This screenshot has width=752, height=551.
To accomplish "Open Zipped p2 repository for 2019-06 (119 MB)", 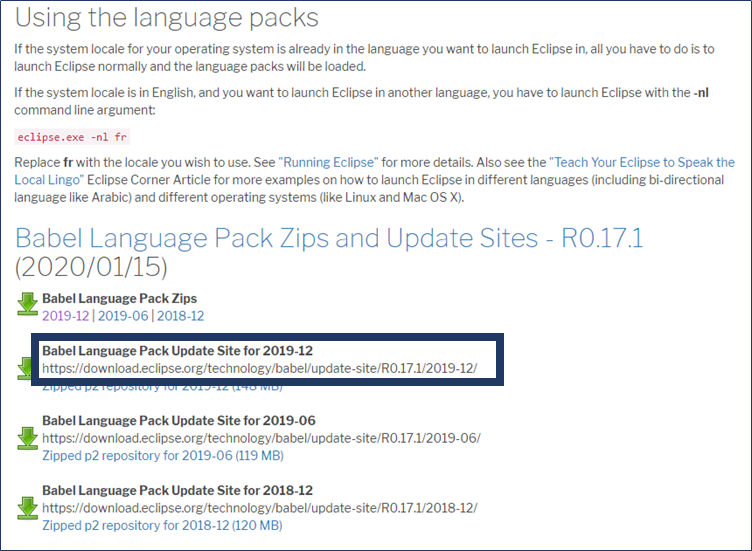I will [x=163, y=456].
